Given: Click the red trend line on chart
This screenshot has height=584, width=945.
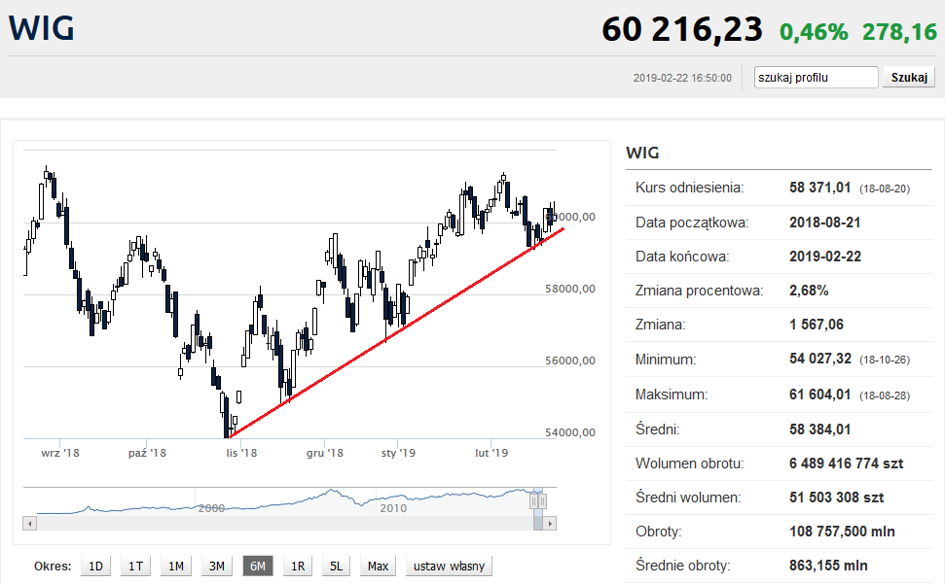Looking at the screenshot, I should tap(398, 333).
